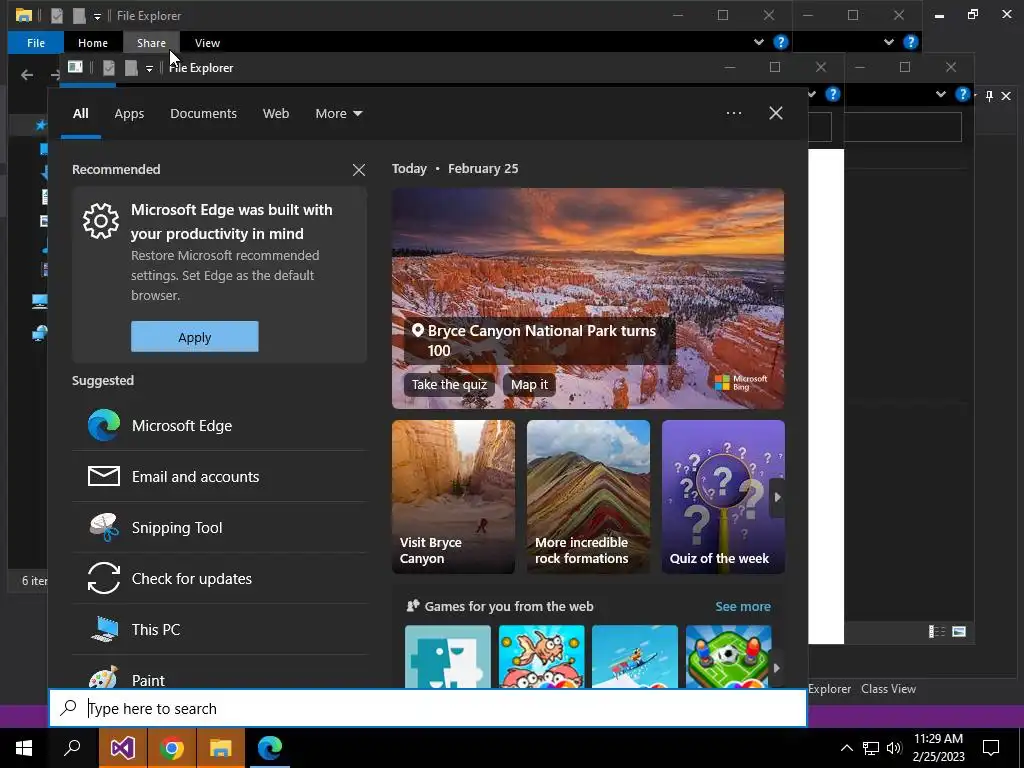Viewport: 1024px width, 768px height.
Task: Open File menu in back File Explorer
Action: (x=36, y=43)
